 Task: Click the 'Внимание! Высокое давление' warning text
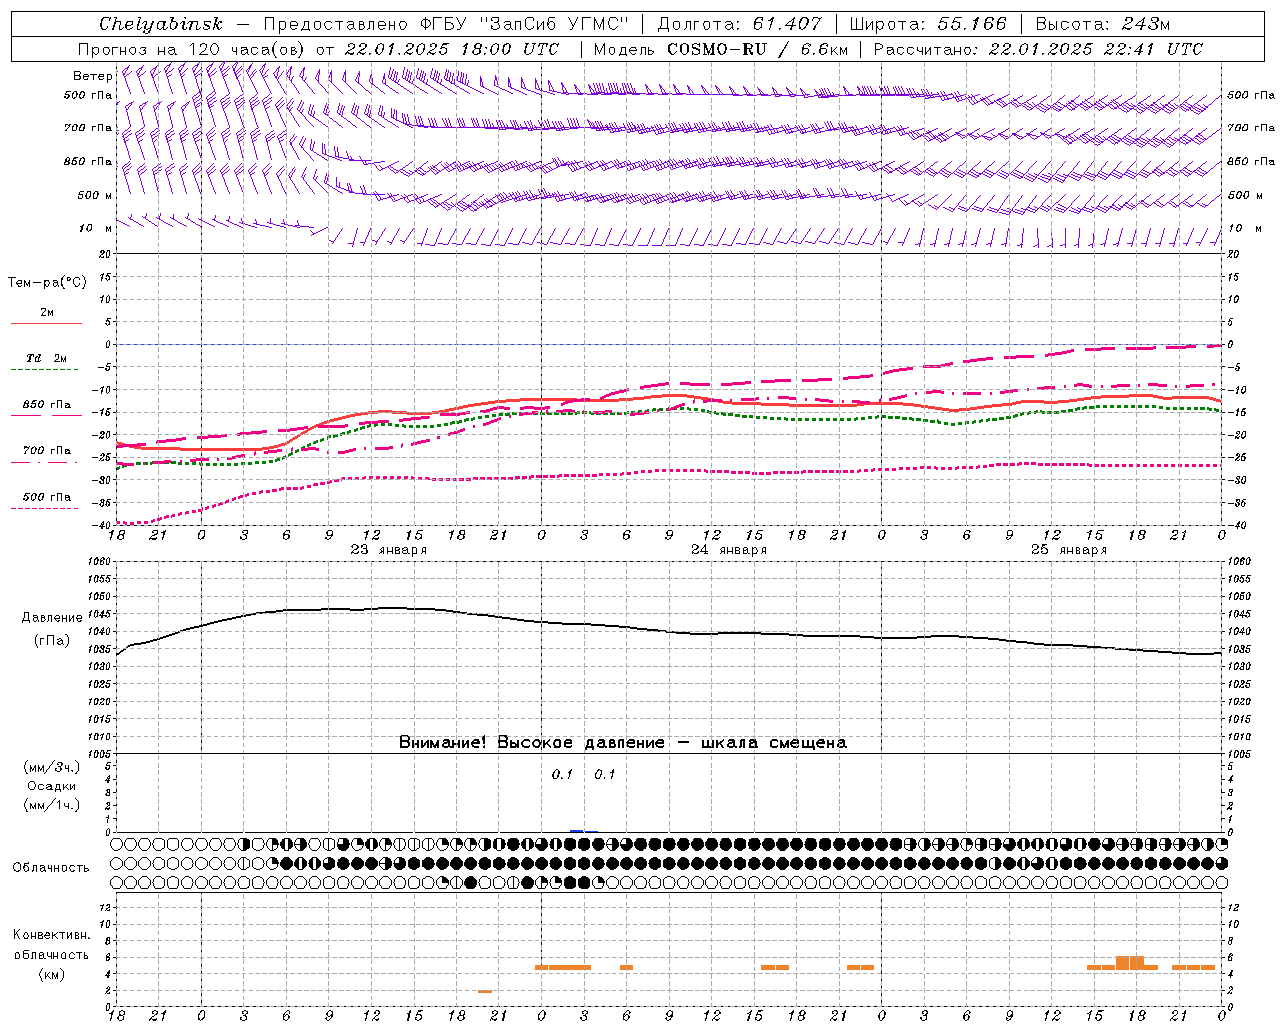[532, 742]
